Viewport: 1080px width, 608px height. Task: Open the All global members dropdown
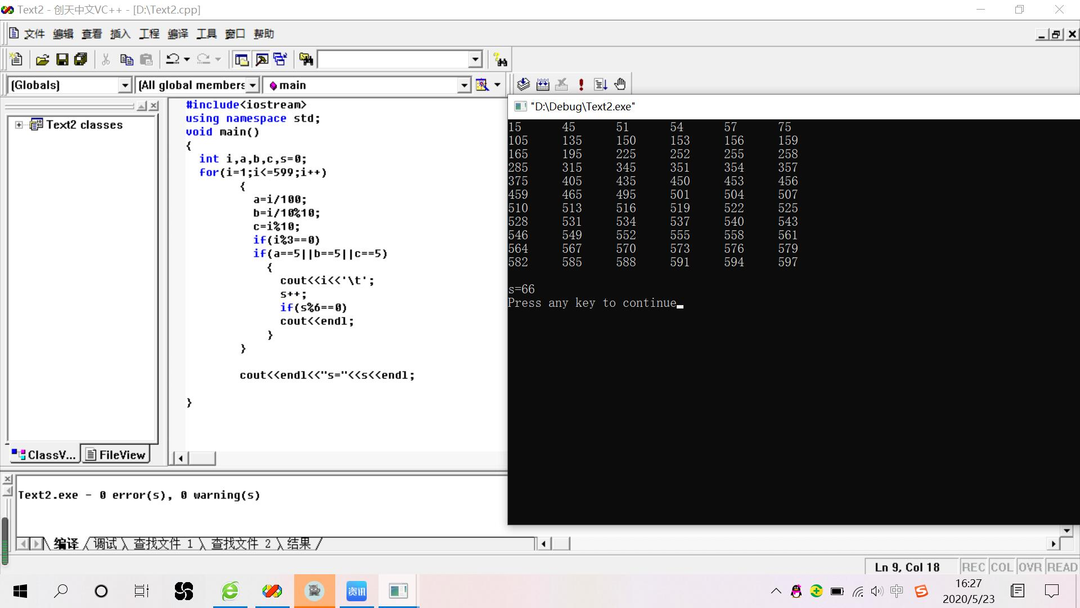252,85
